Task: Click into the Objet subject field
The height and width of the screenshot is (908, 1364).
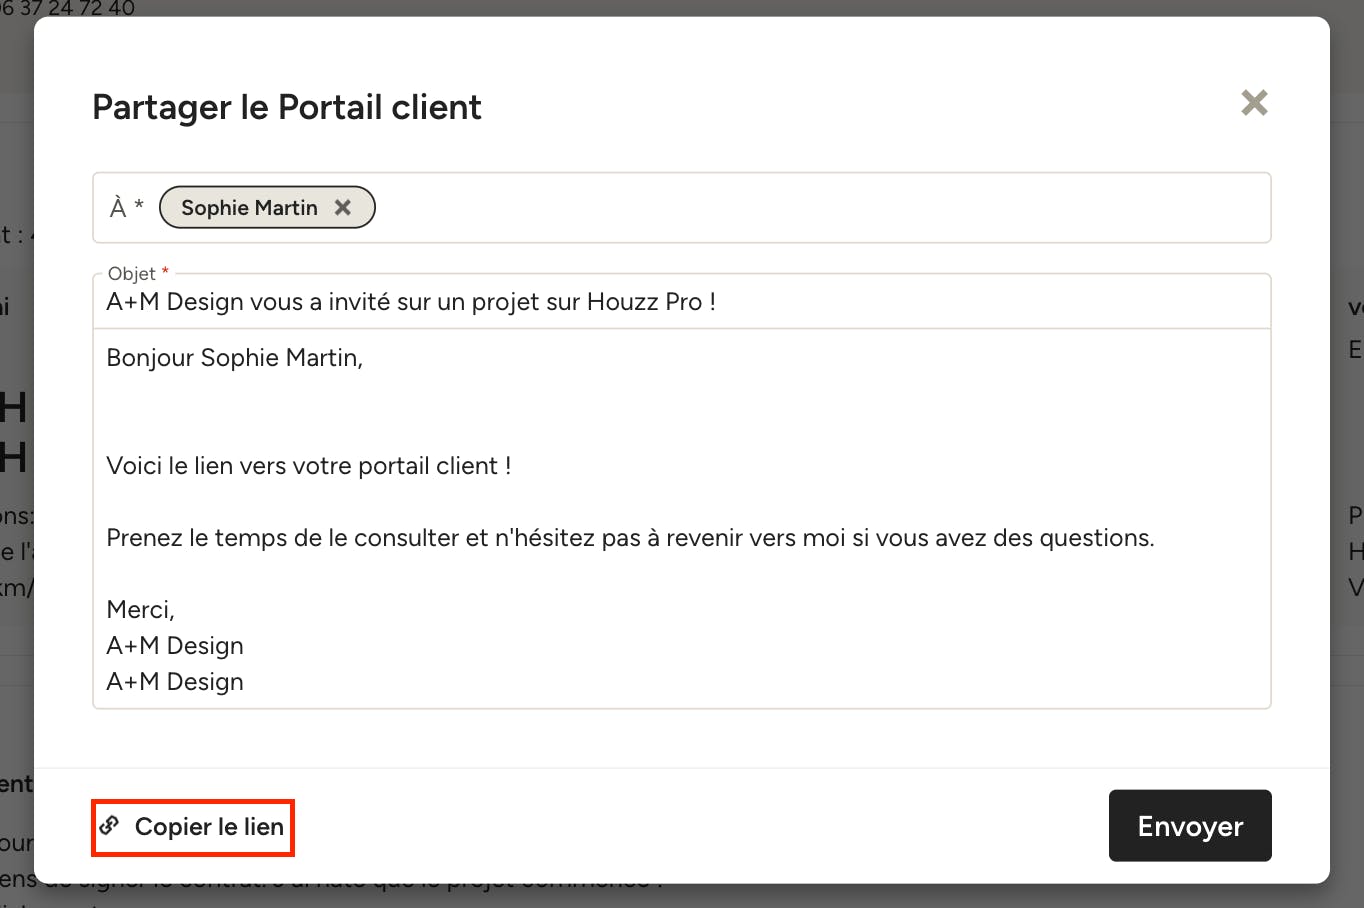Action: point(682,302)
